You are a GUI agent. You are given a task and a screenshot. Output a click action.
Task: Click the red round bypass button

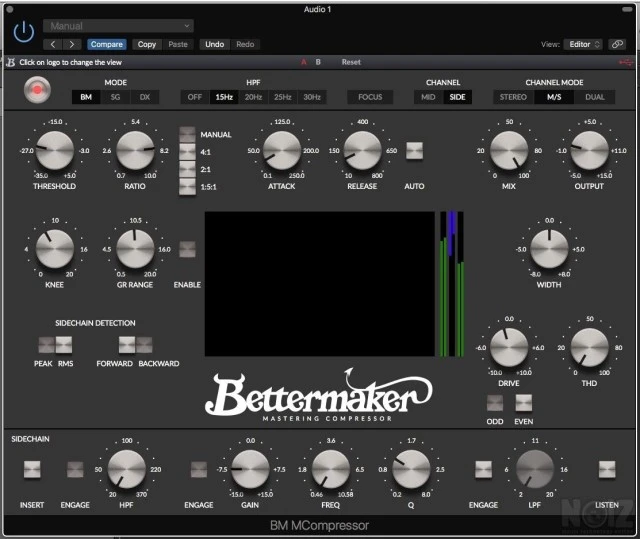pyautogui.click(x=37, y=90)
